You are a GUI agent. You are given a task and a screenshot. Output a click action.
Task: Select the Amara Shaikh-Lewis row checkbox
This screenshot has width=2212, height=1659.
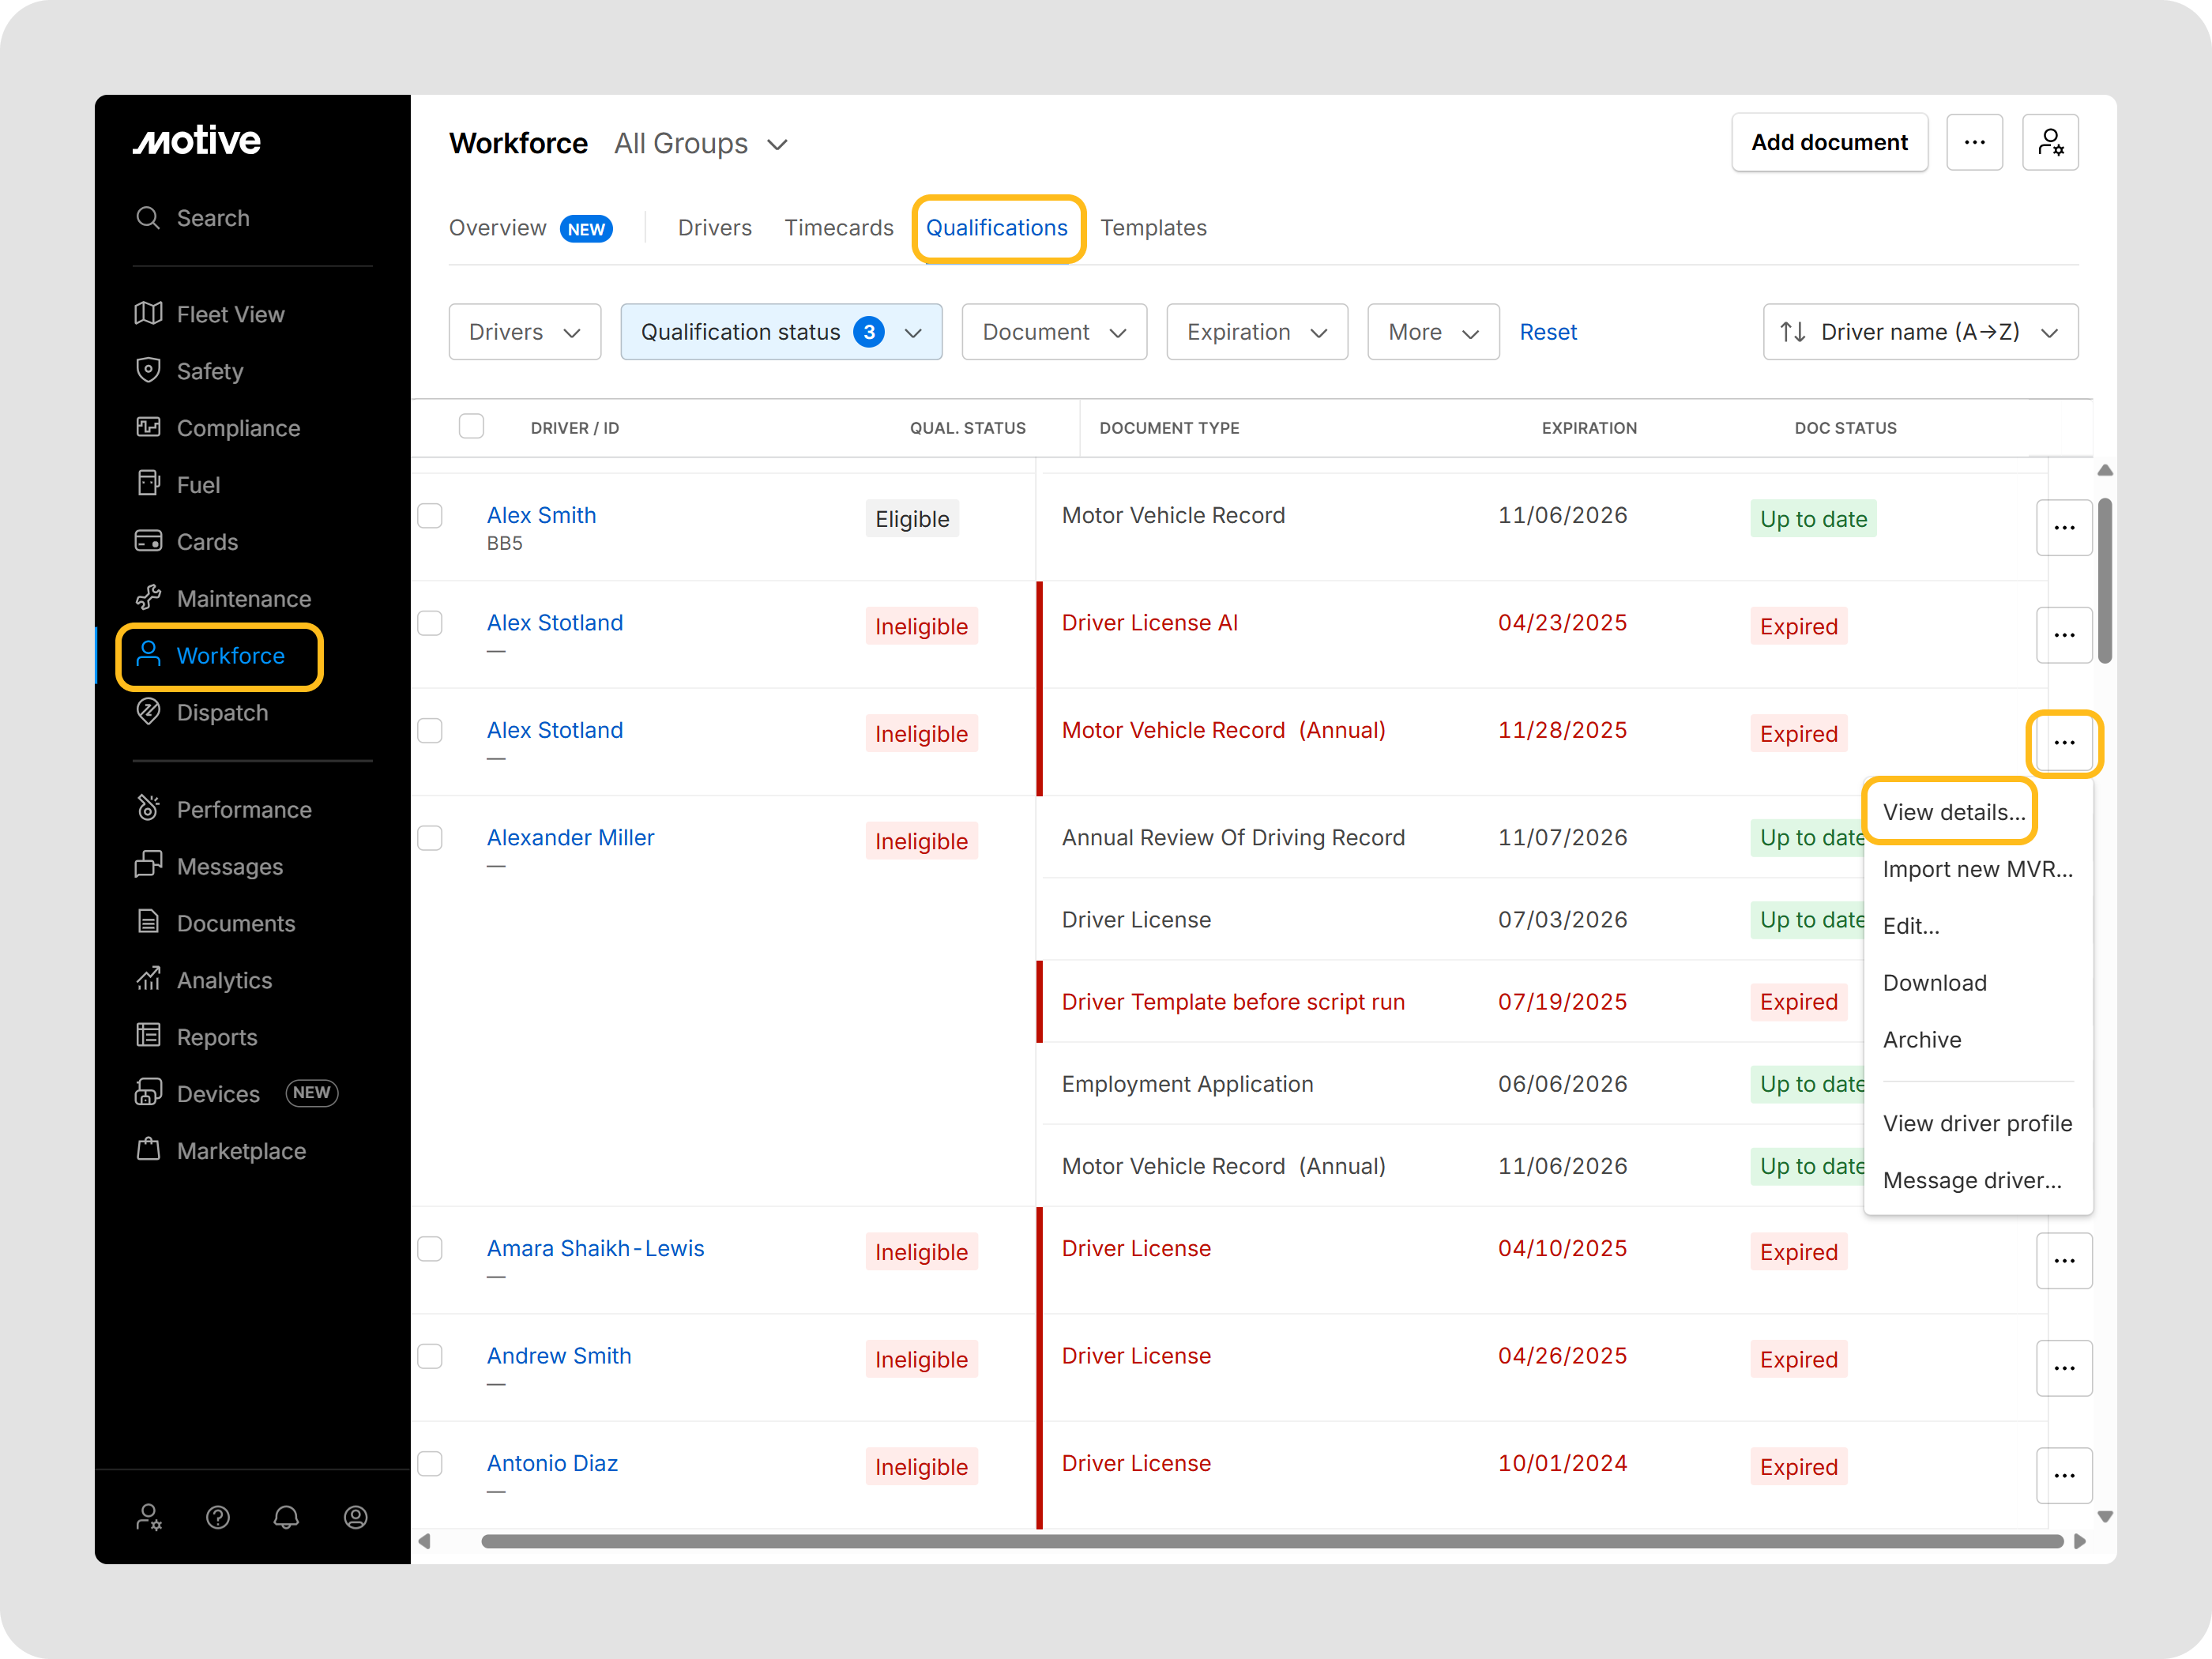coord(430,1249)
